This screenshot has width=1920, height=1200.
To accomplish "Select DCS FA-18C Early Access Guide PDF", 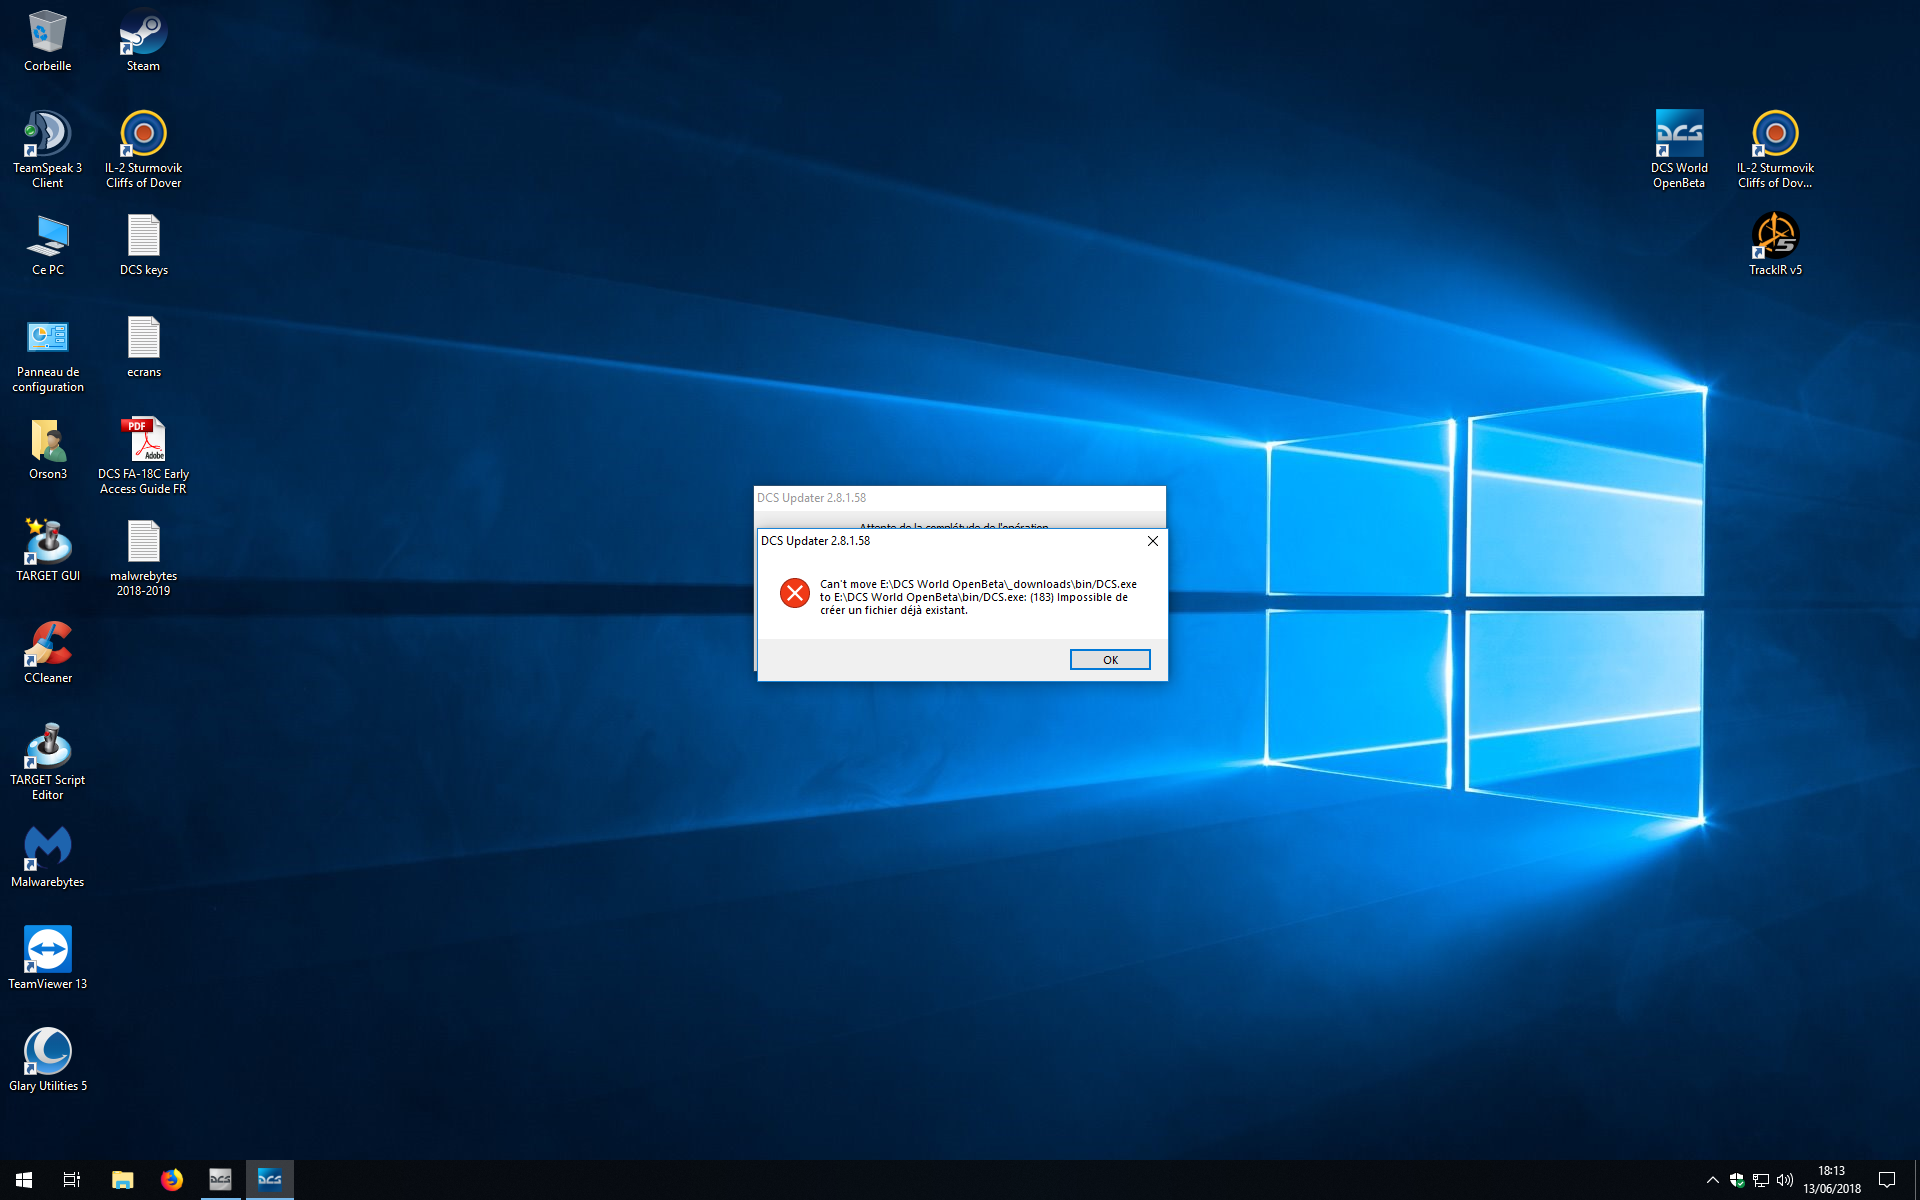I will click(x=144, y=457).
